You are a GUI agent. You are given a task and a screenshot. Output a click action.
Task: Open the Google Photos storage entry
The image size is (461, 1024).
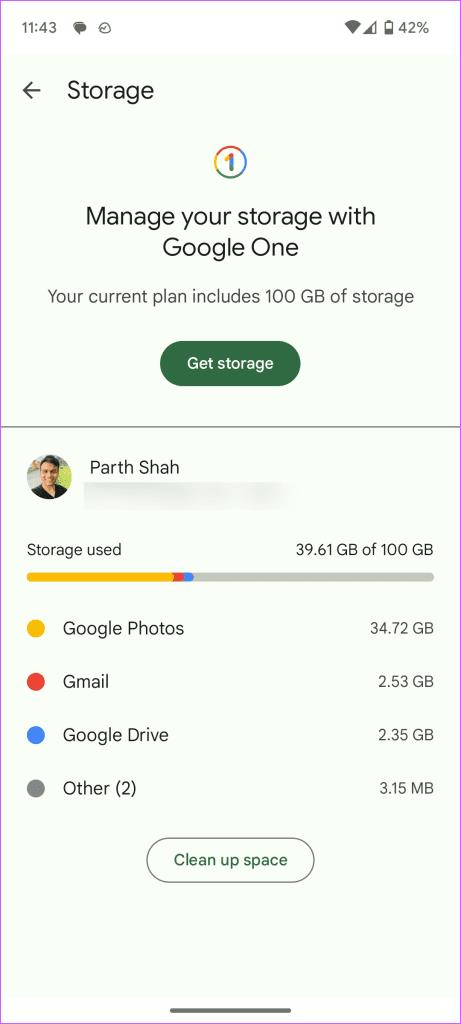tap(230, 628)
